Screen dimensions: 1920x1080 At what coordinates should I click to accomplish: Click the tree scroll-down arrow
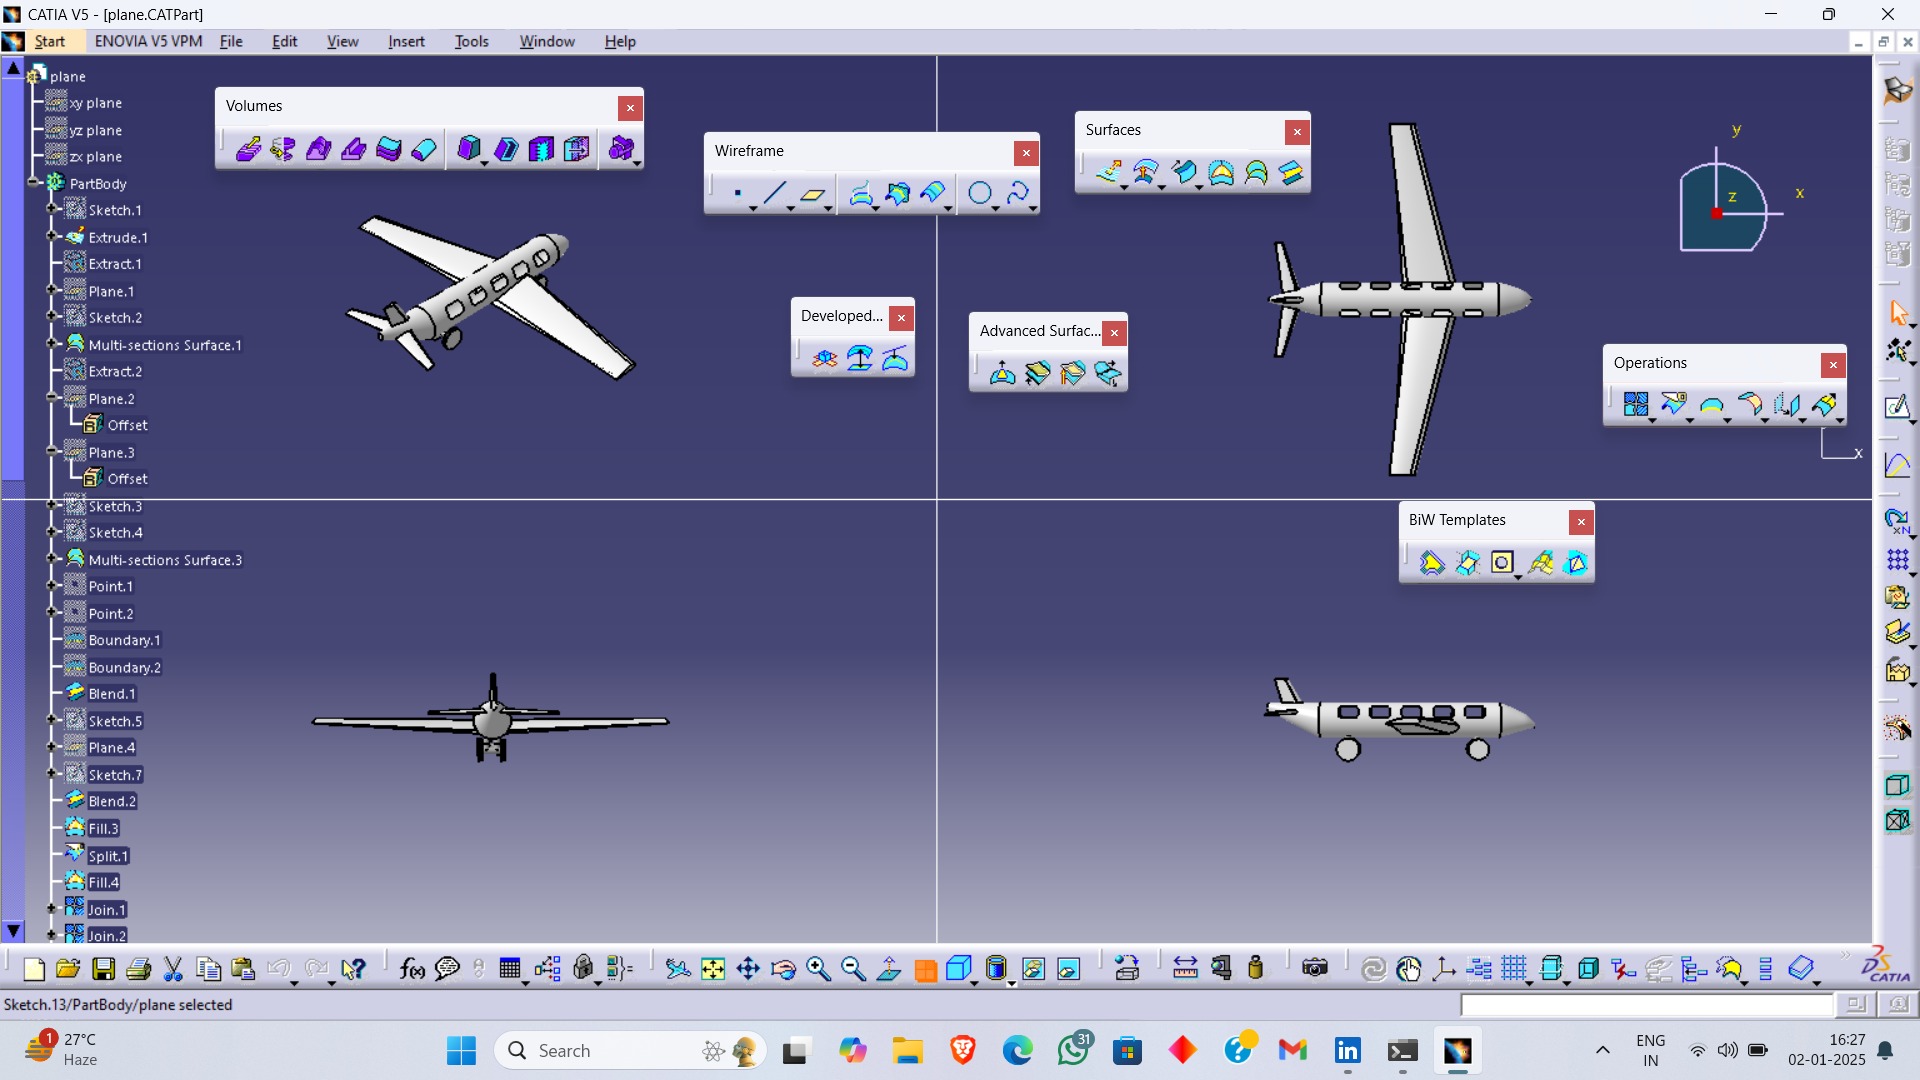click(x=13, y=931)
